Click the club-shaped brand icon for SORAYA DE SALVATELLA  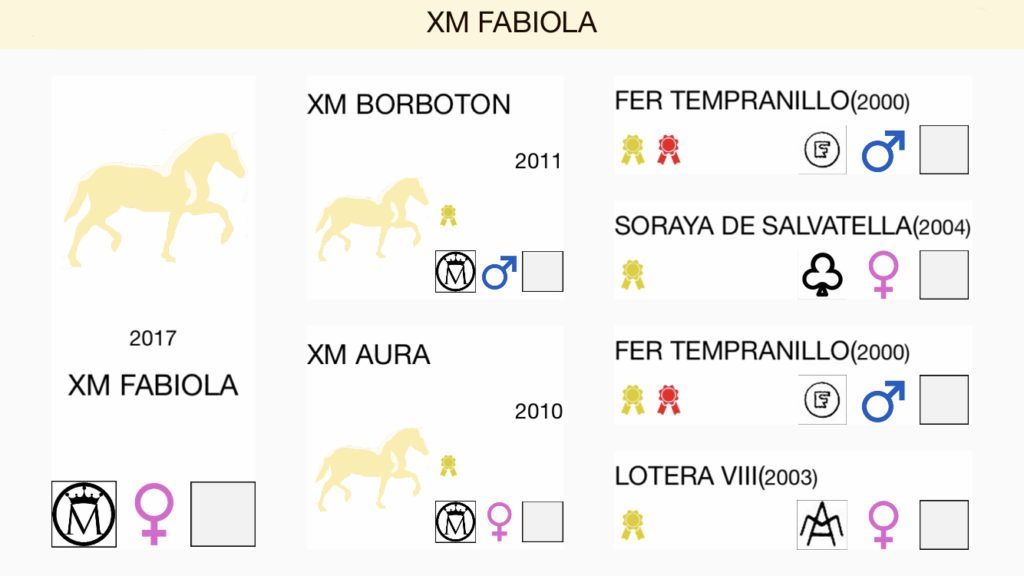click(x=822, y=275)
